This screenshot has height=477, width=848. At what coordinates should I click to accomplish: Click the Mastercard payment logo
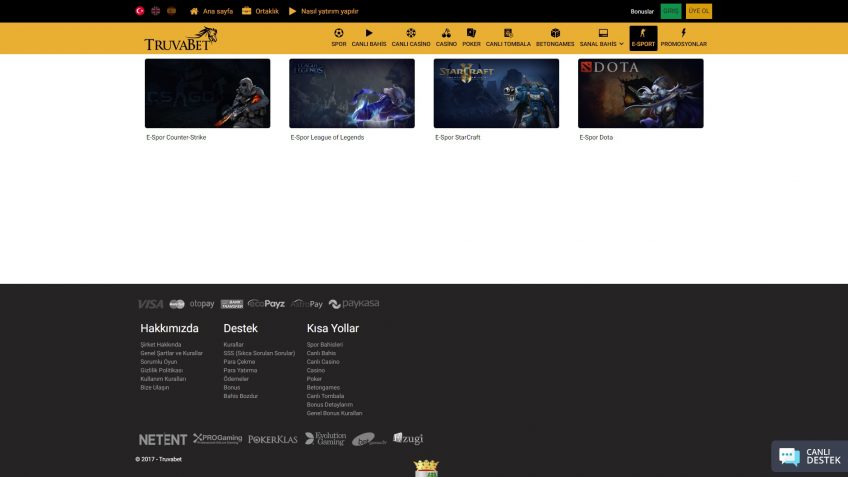pos(177,304)
